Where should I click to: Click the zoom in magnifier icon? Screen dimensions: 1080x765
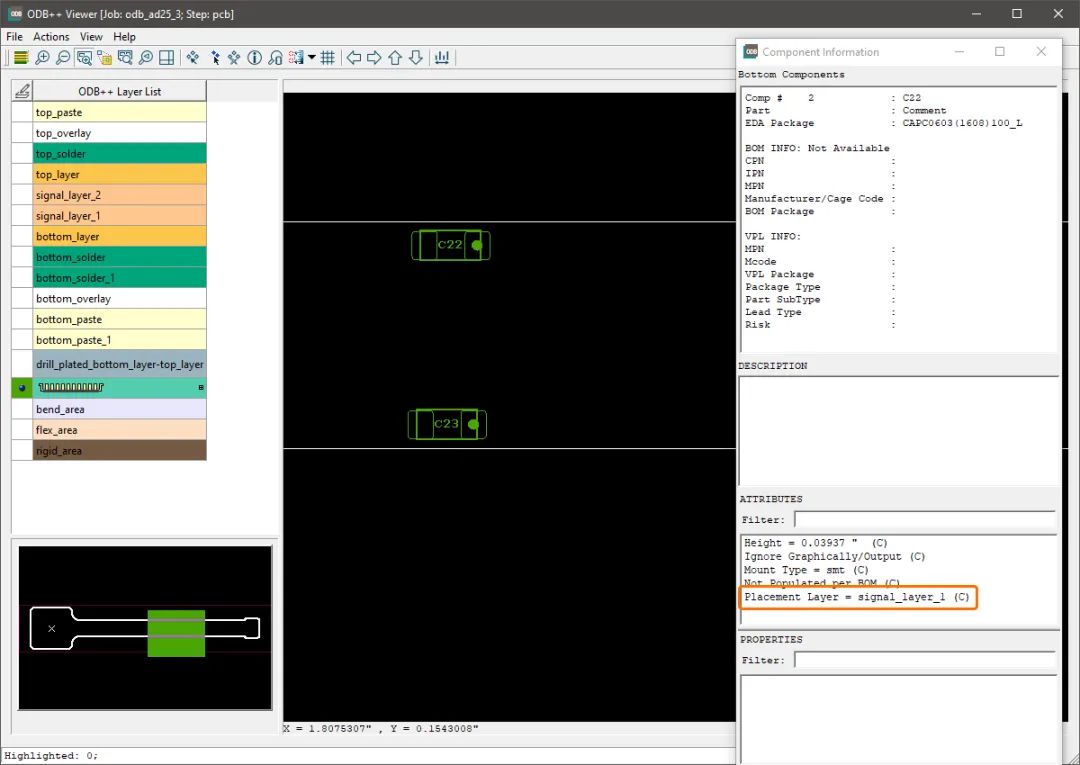(42, 58)
